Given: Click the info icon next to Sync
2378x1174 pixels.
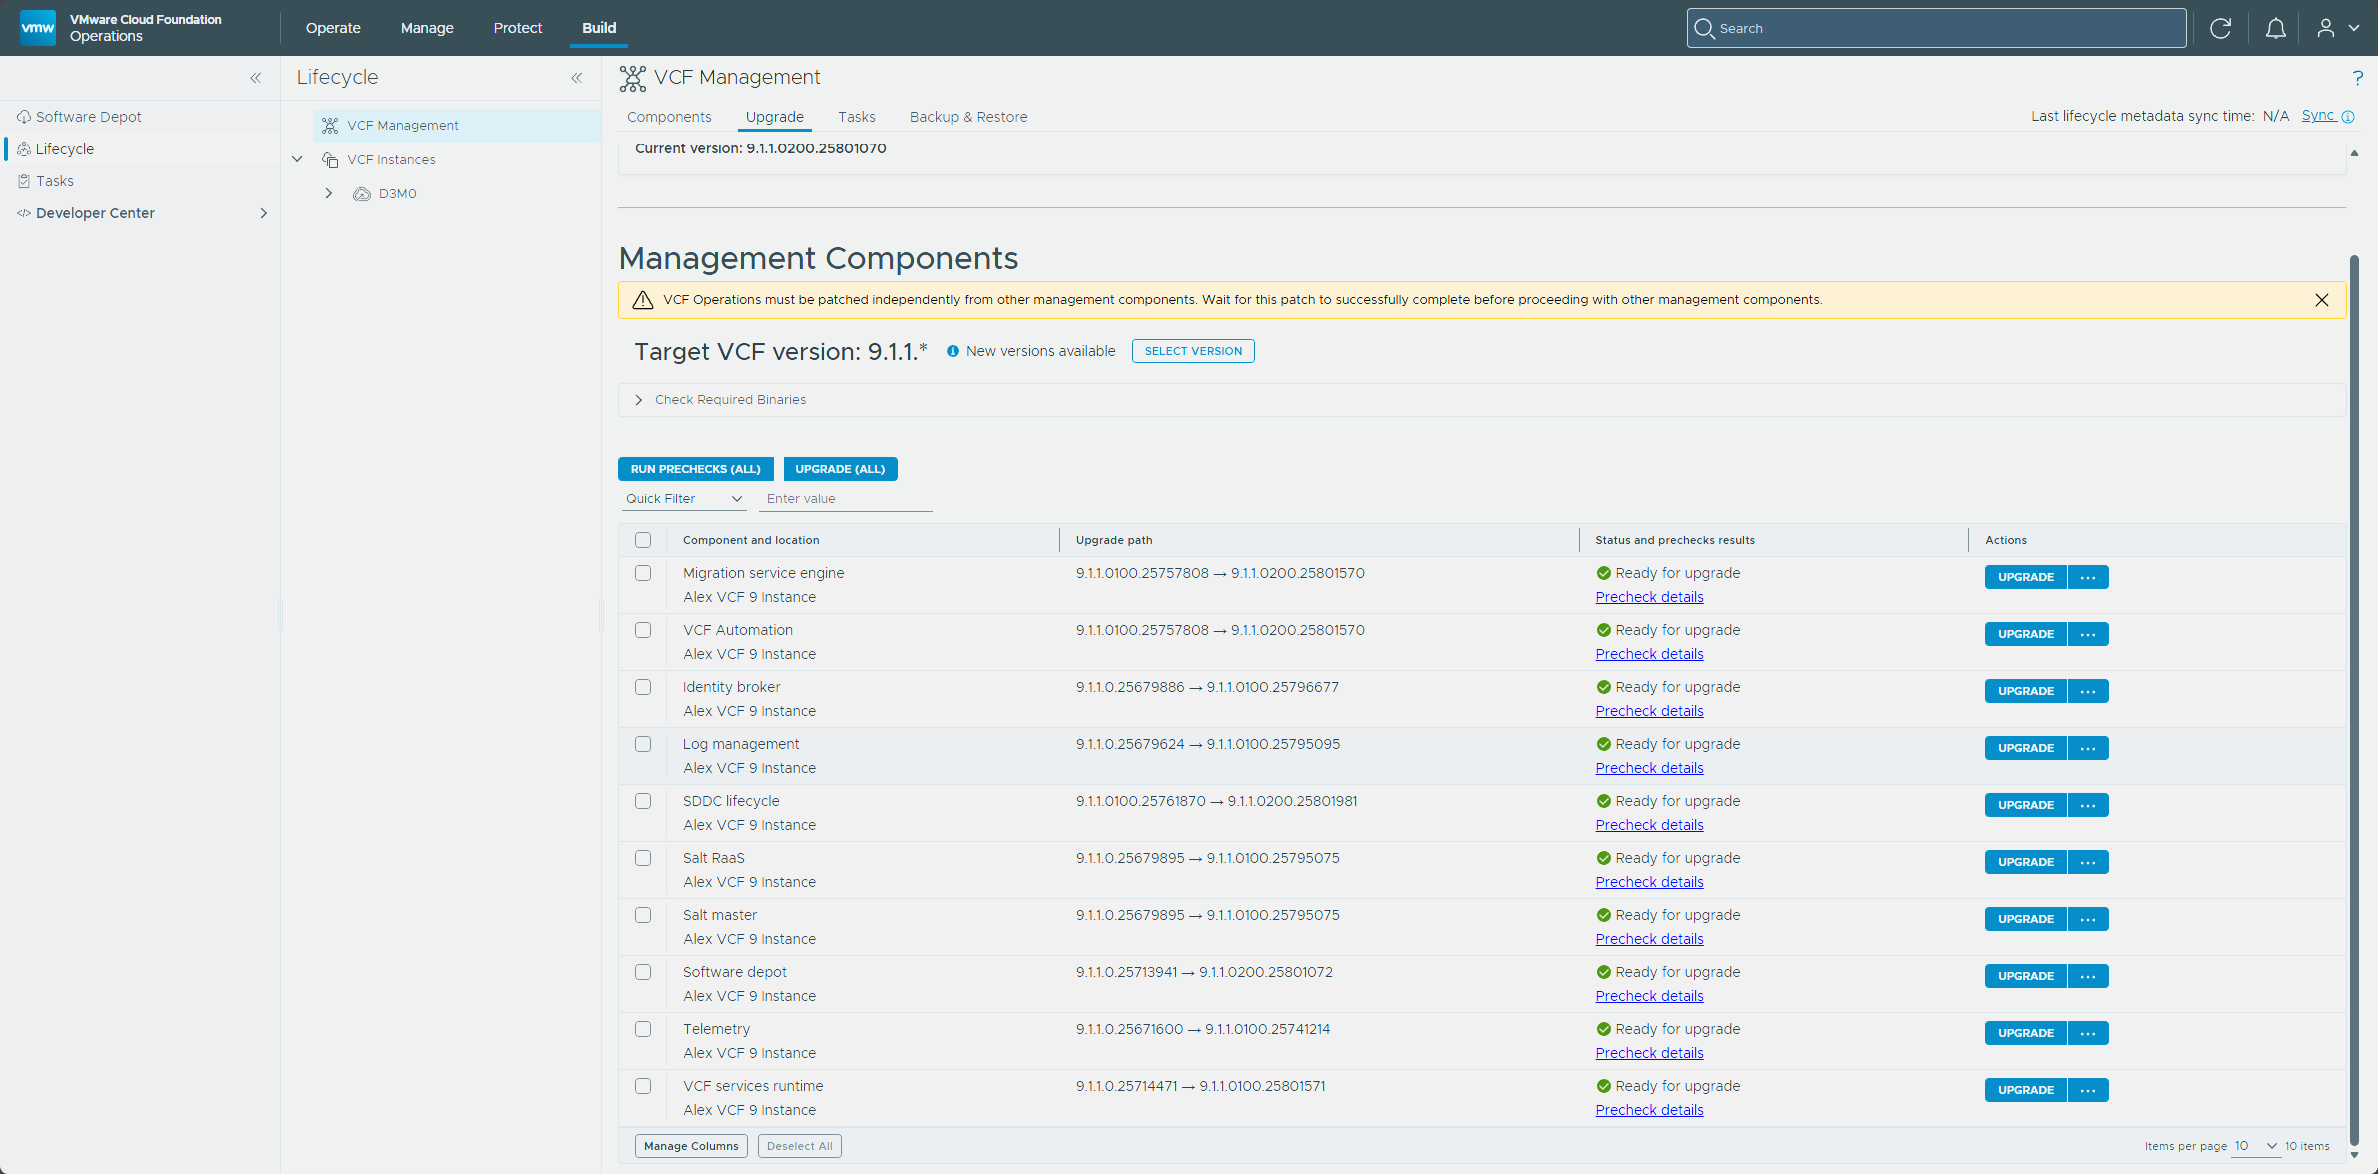Looking at the screenshot, I should [2348, 117].
